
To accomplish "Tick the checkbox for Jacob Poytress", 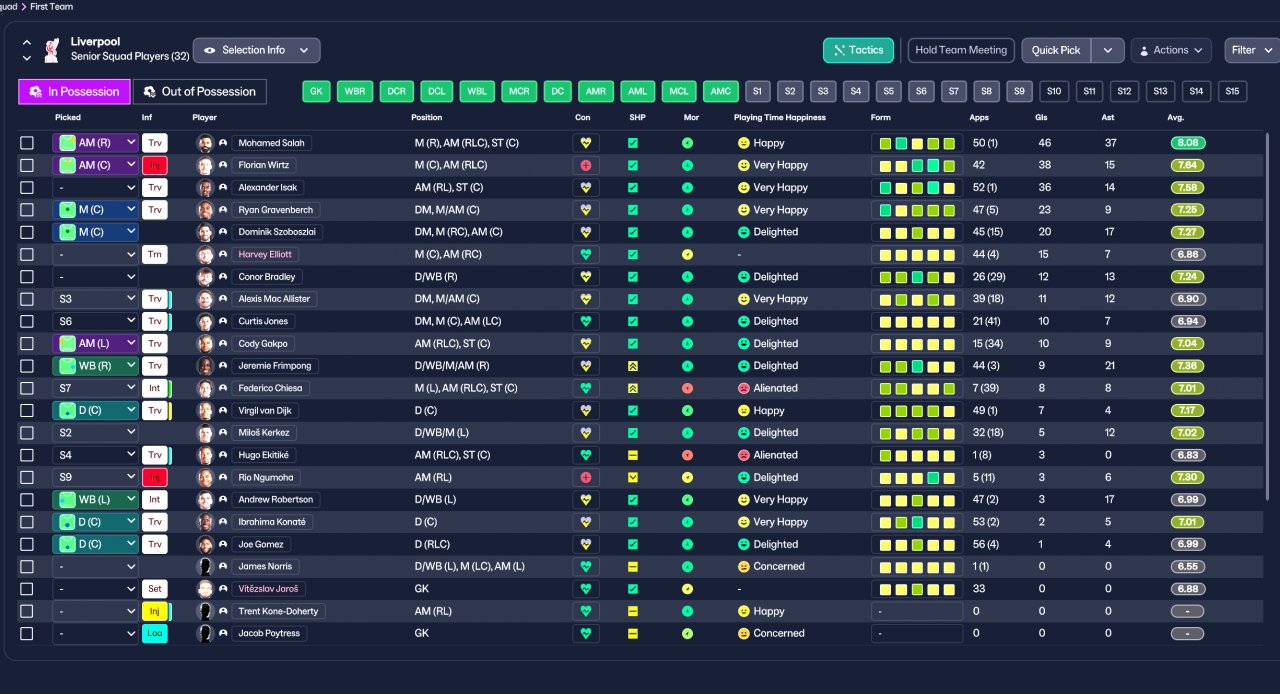I will point(27,633).
